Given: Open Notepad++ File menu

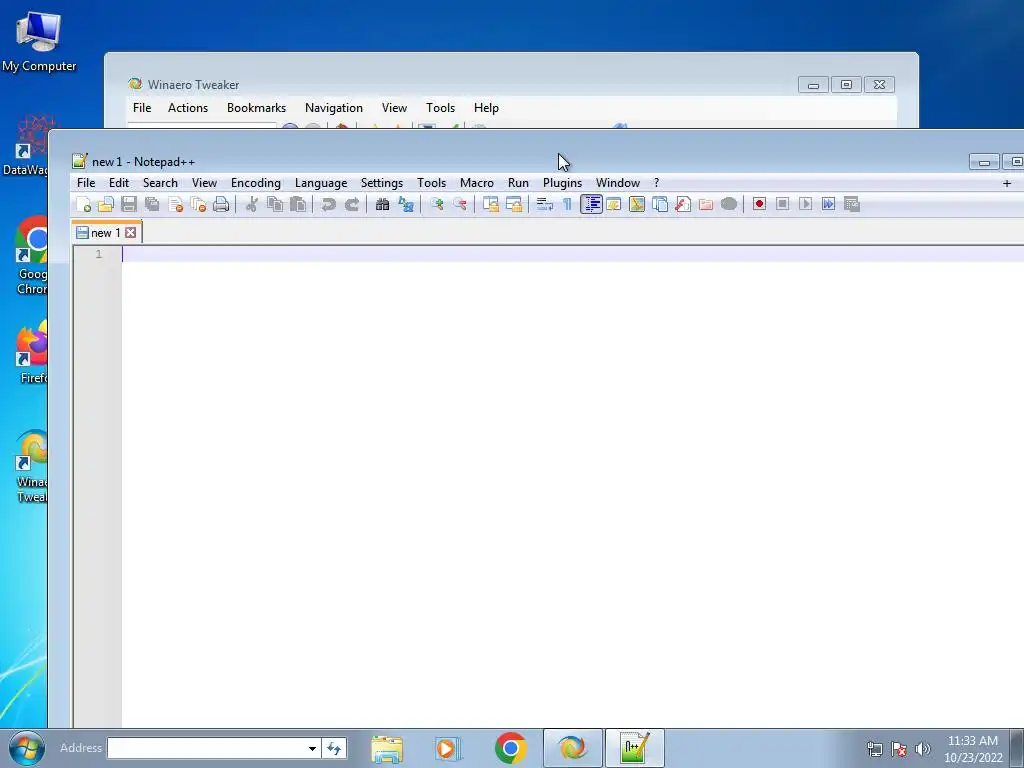Looking at the screenshot, I should click(x=86, y=183).
